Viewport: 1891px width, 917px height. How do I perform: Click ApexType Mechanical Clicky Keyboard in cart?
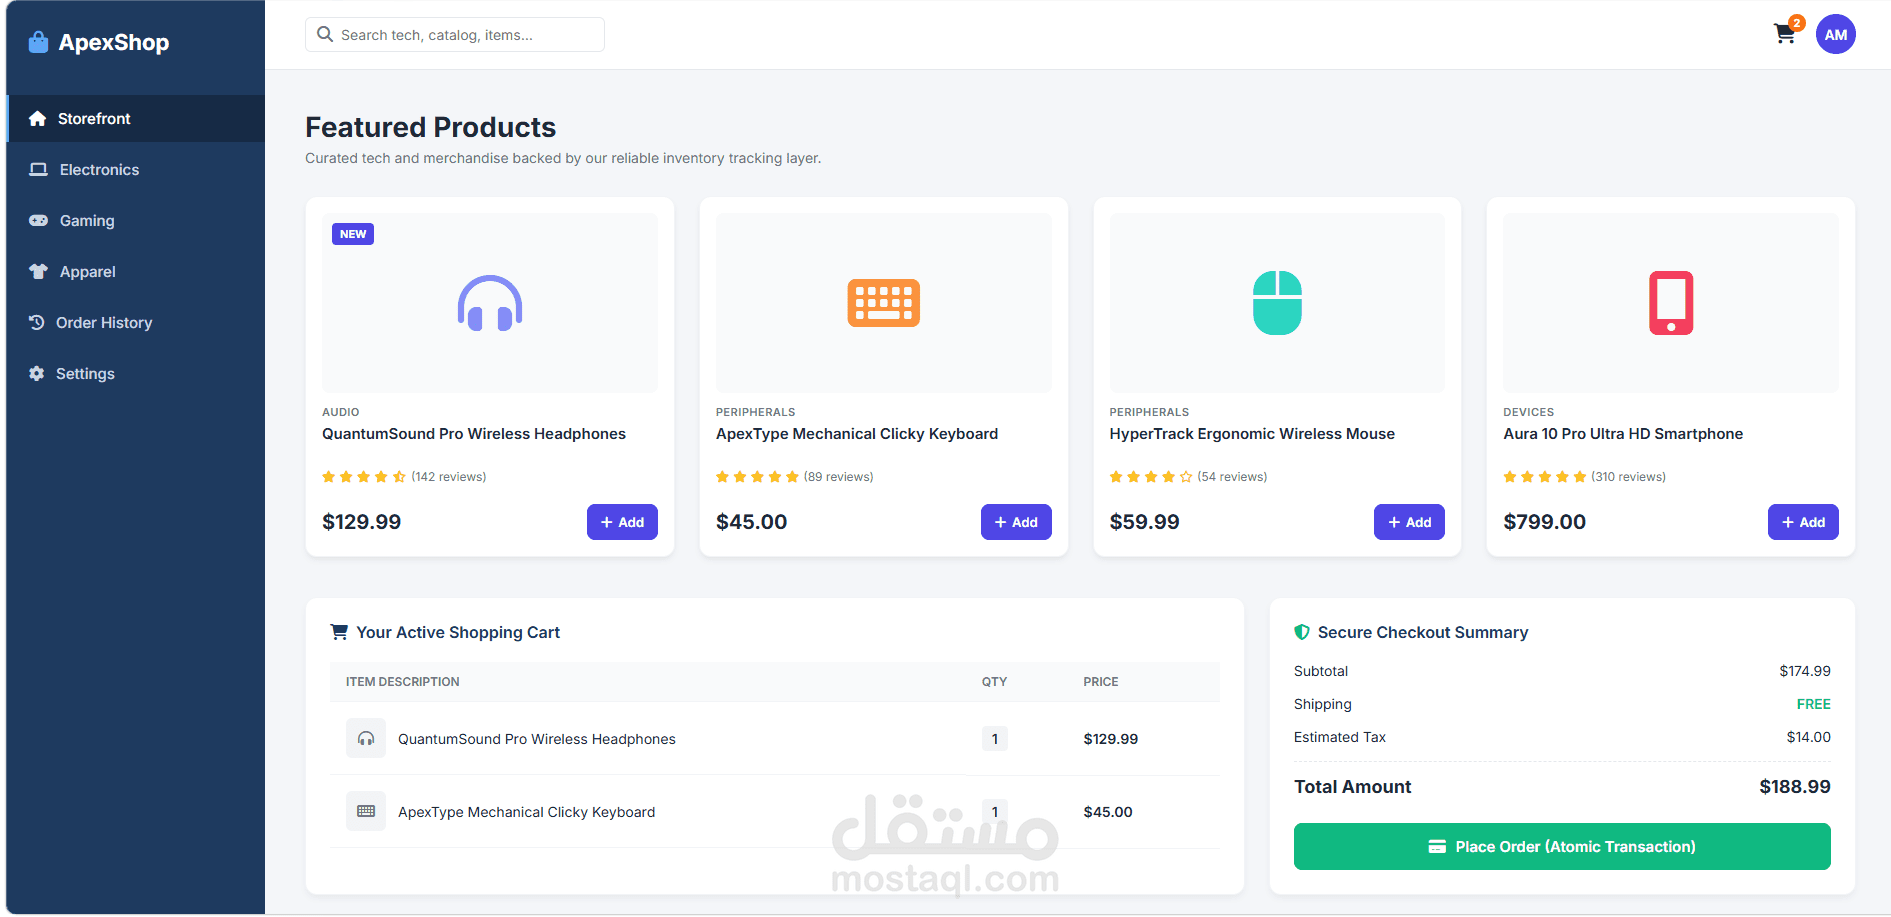click(527, 812)
